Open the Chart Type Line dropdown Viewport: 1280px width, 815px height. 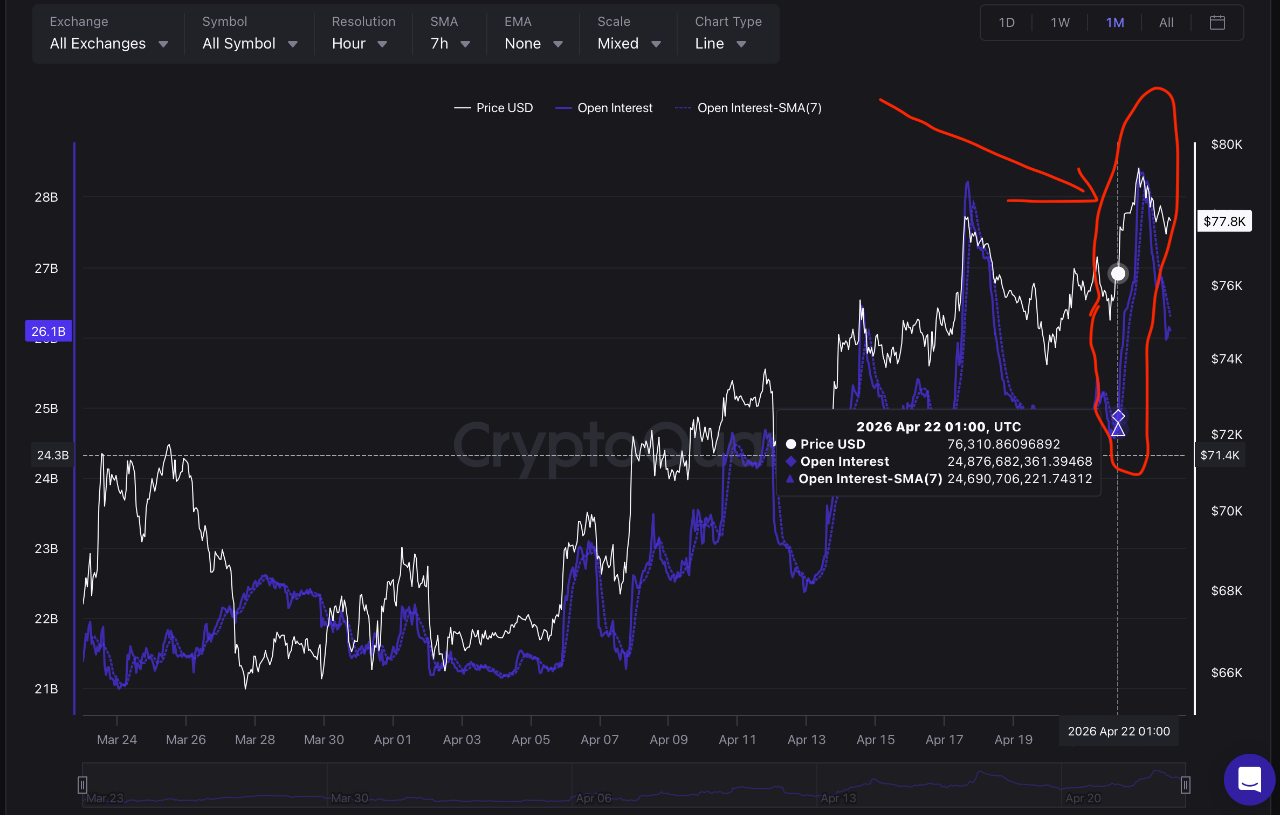pos(721,44)
